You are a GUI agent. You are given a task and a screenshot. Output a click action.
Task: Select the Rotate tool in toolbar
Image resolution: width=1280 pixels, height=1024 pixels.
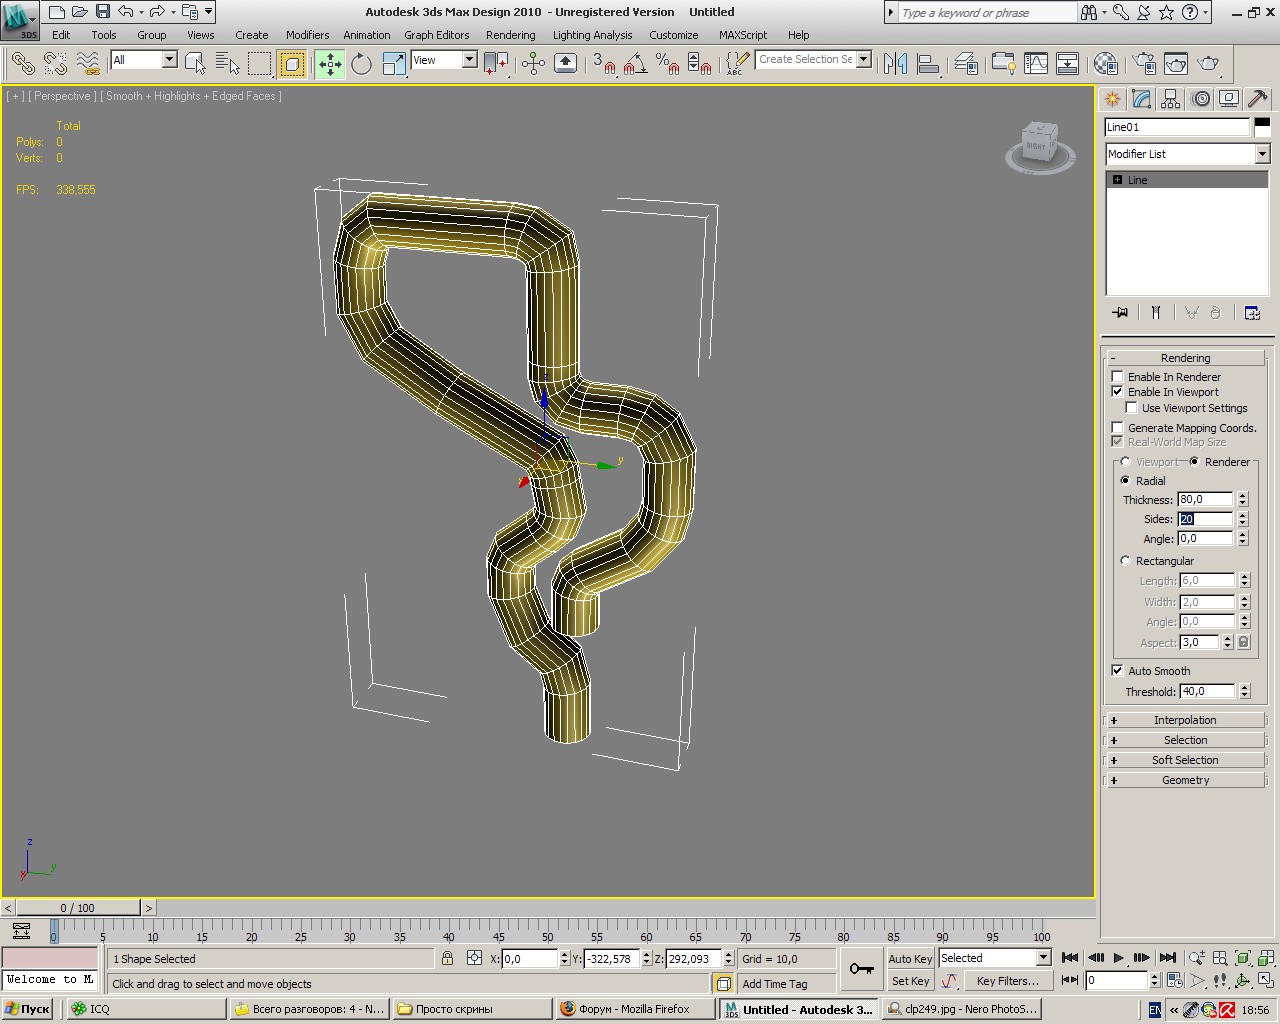click(x=361, y=64)
